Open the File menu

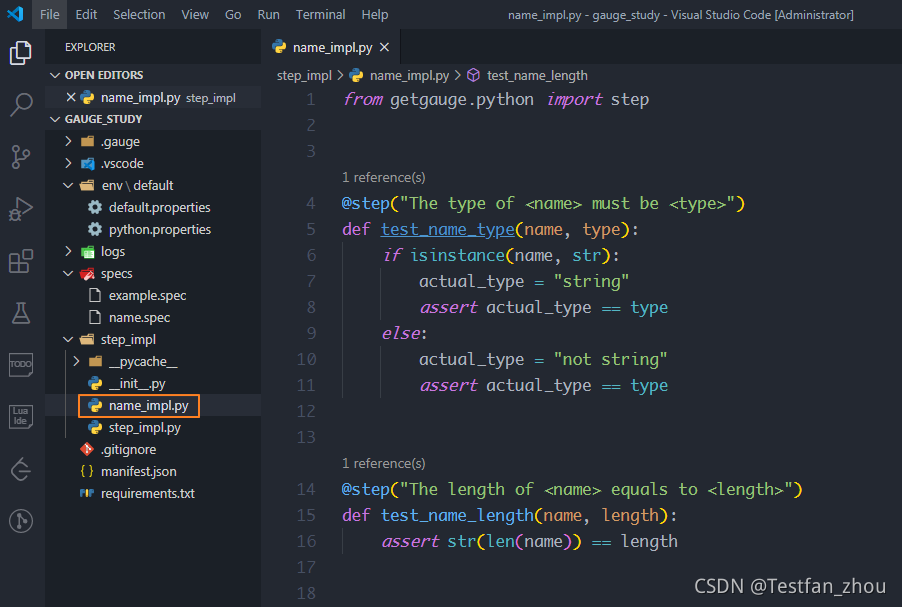(x=49, y=14)
